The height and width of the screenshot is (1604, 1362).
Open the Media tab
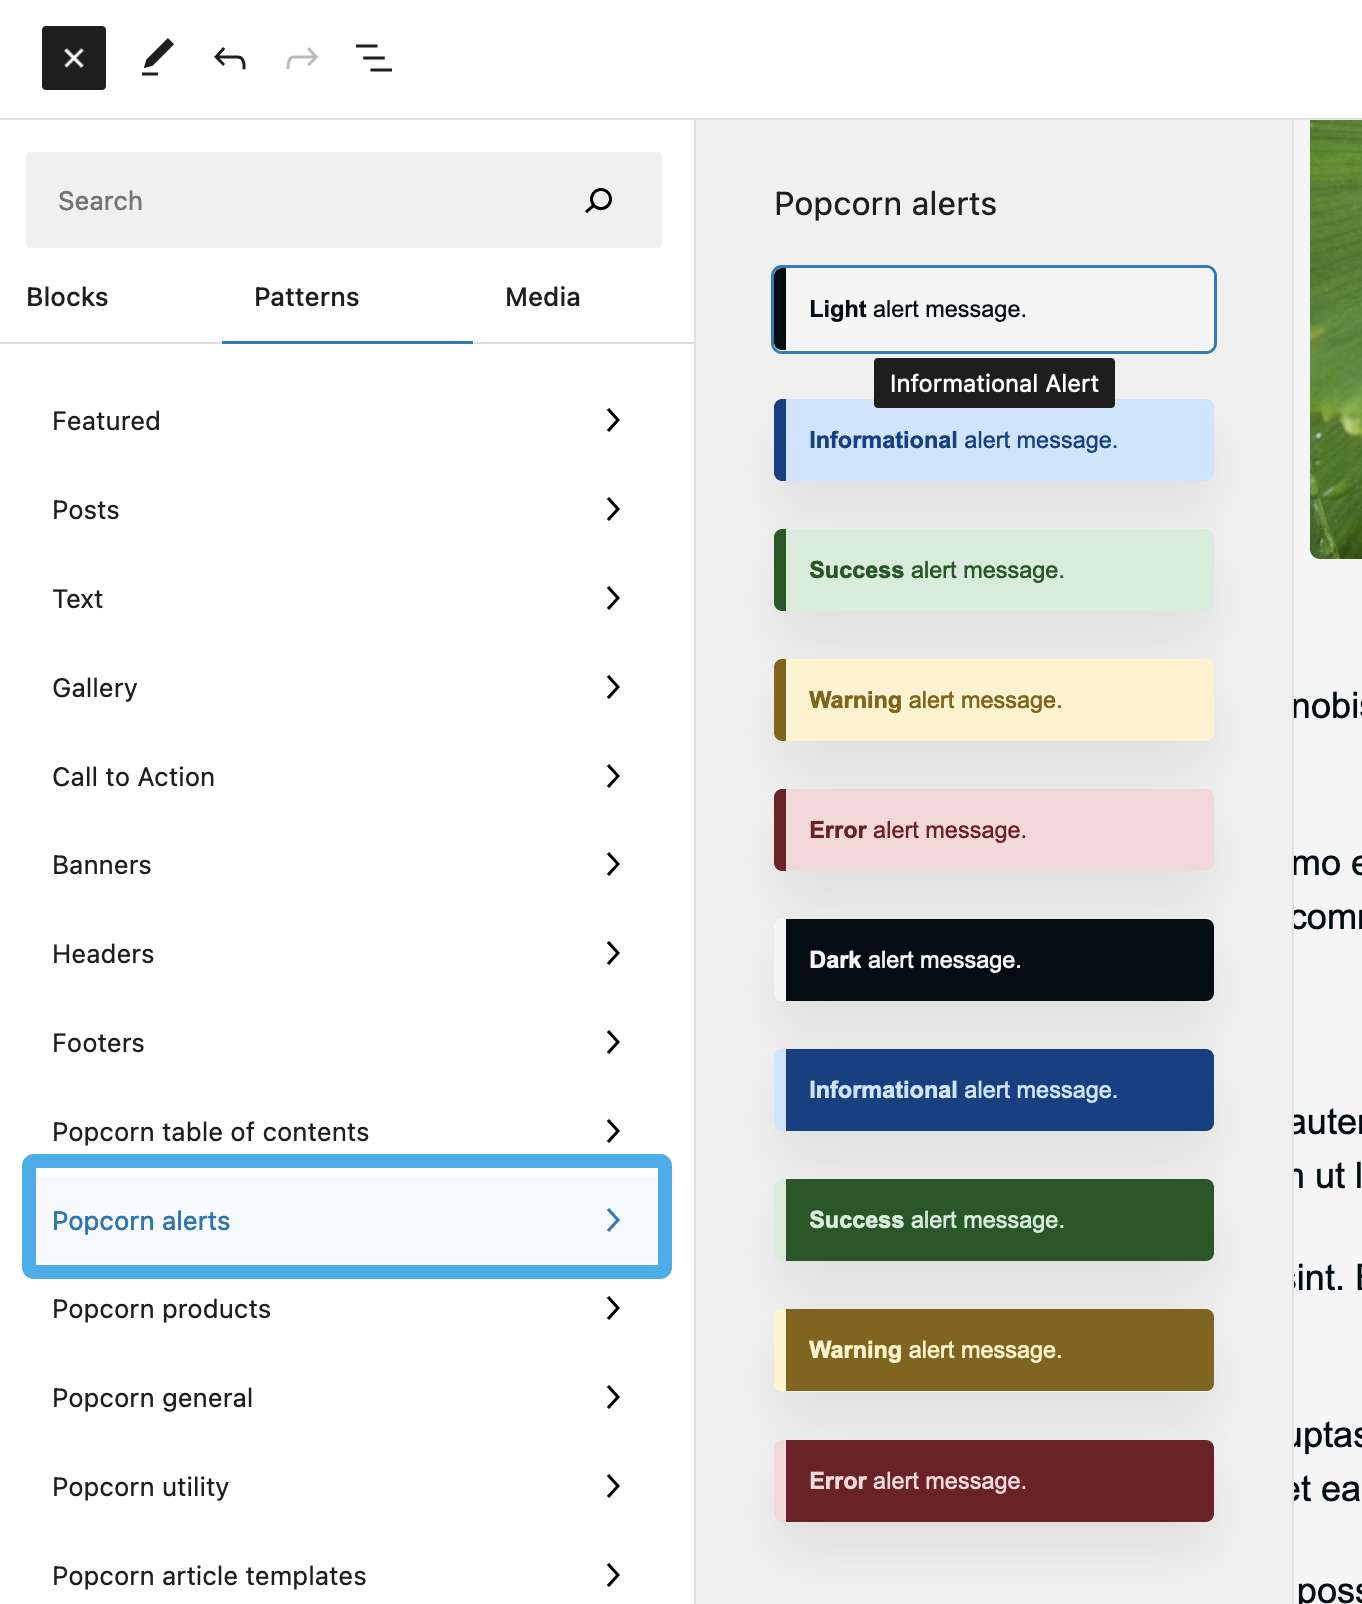click(x=543, y=297)
